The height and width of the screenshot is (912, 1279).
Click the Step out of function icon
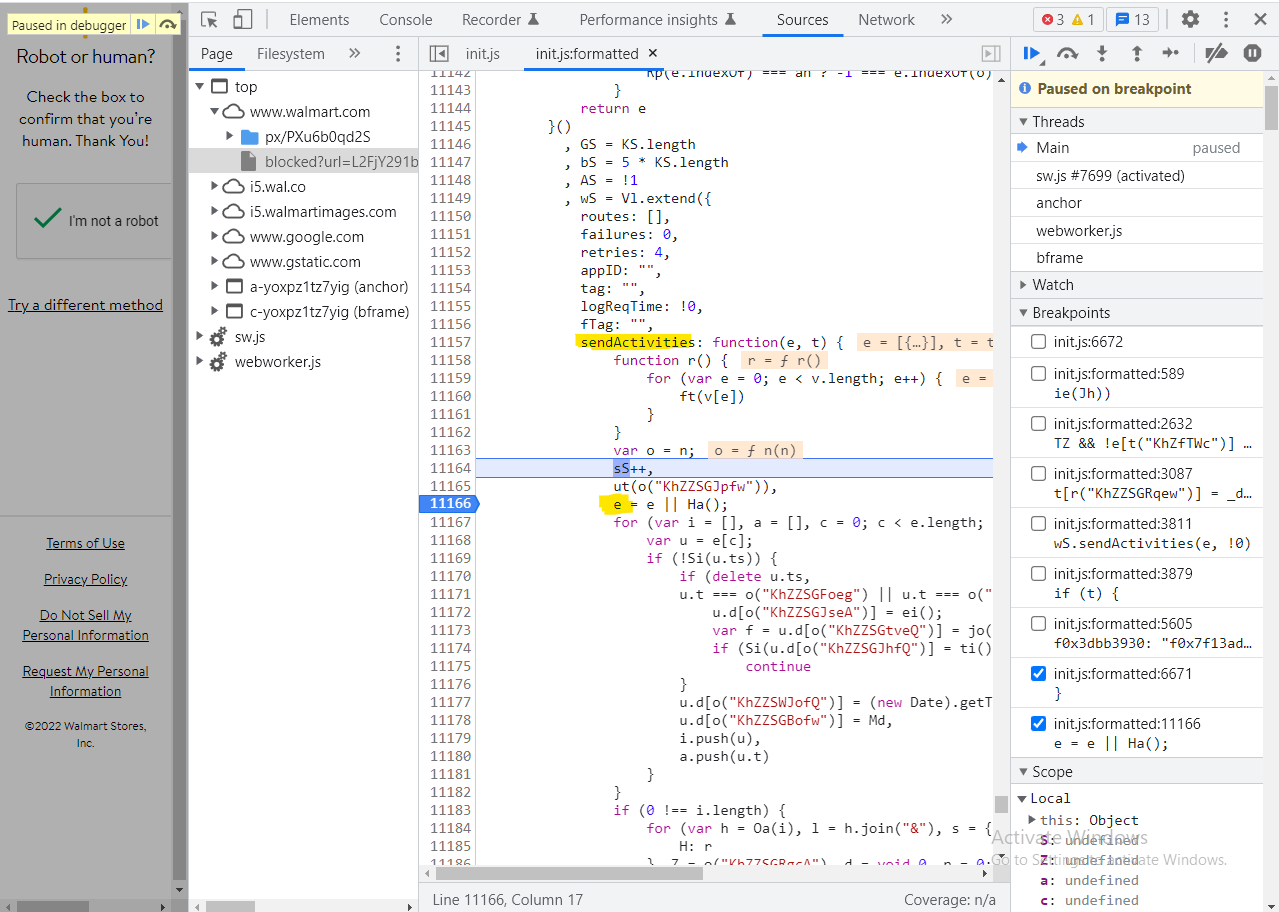coord(1136,54)
